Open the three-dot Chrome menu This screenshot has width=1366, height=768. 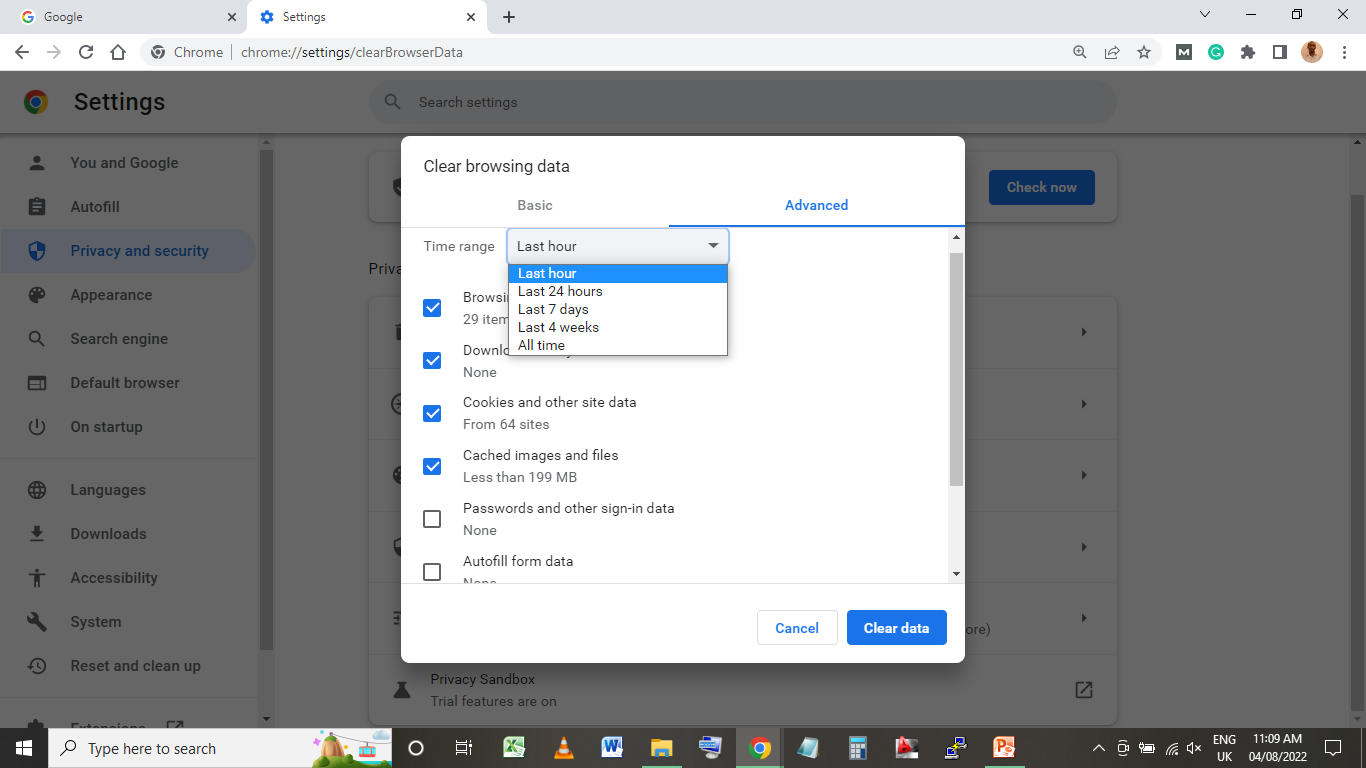pos(1345,51)
